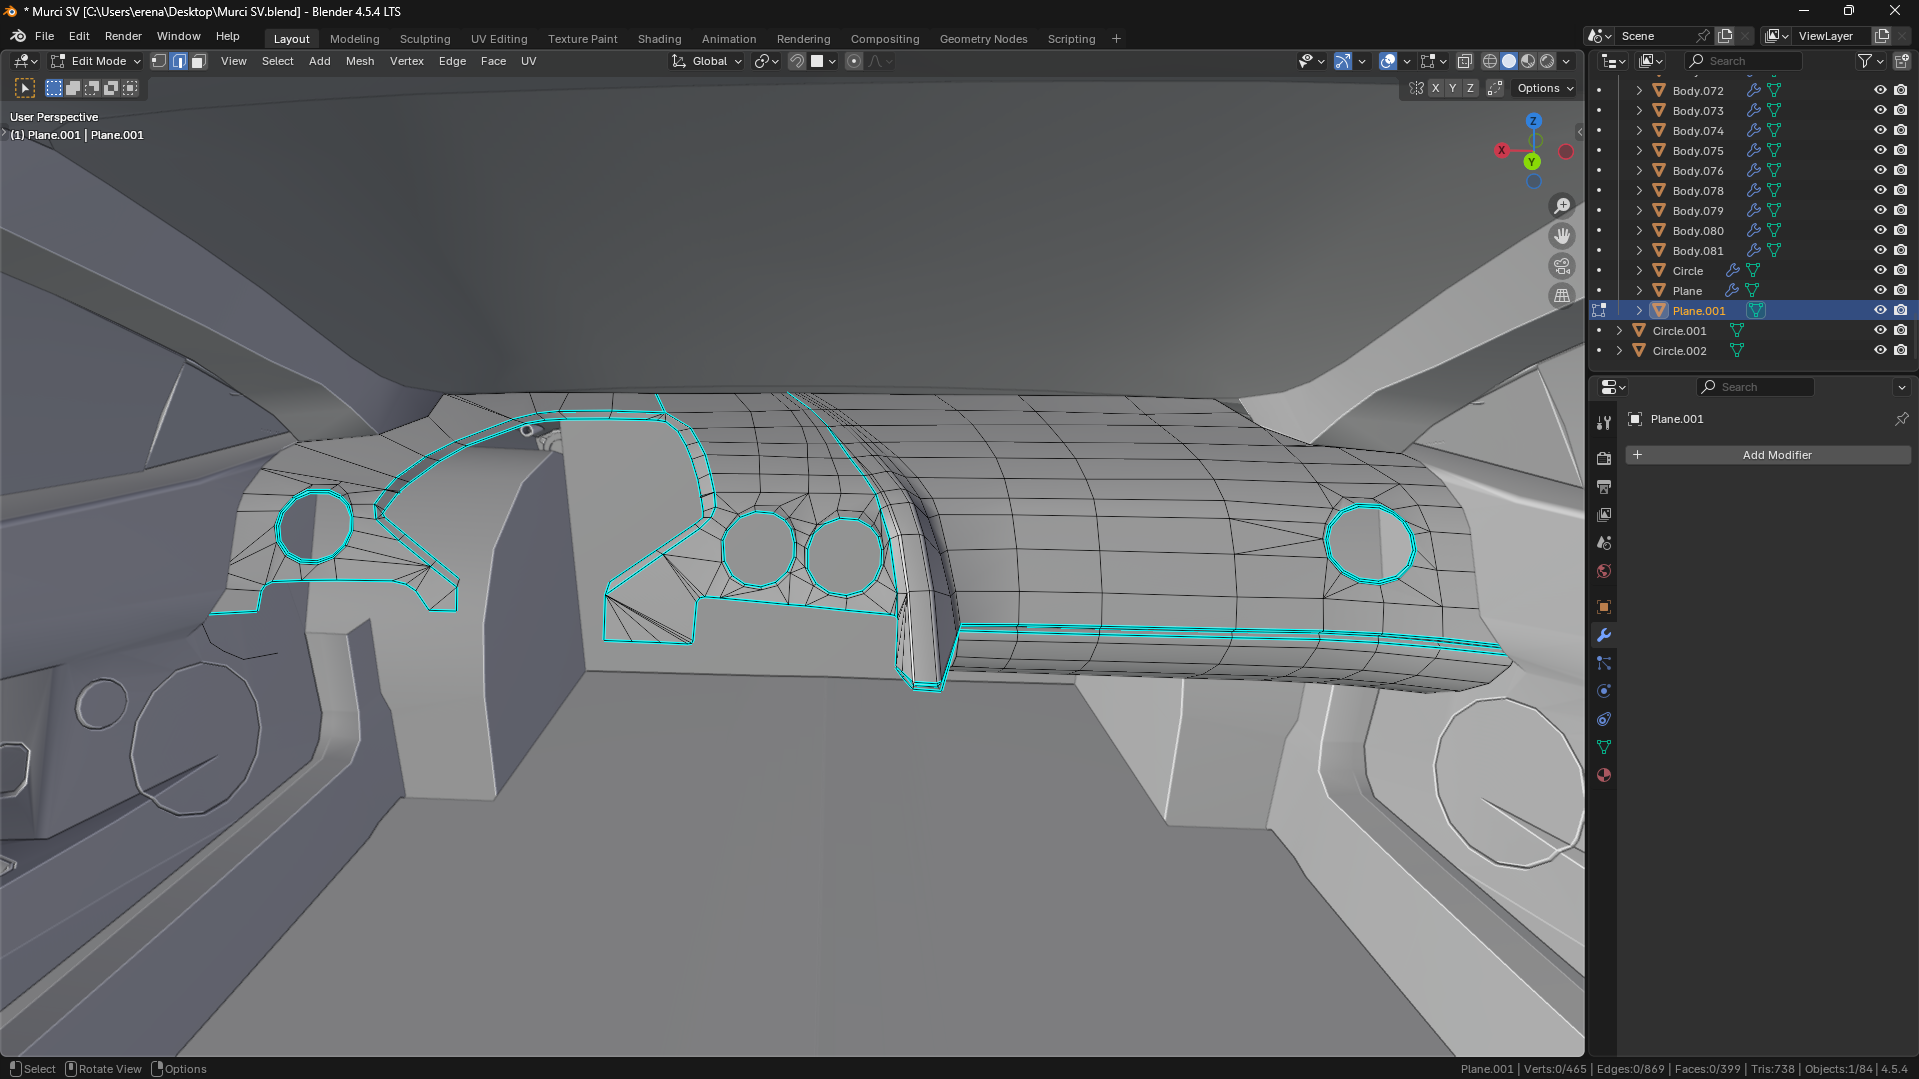This screenshot has width=1919, height=1079.
Task: Open the Render menu
Action: tap(123, 36)
